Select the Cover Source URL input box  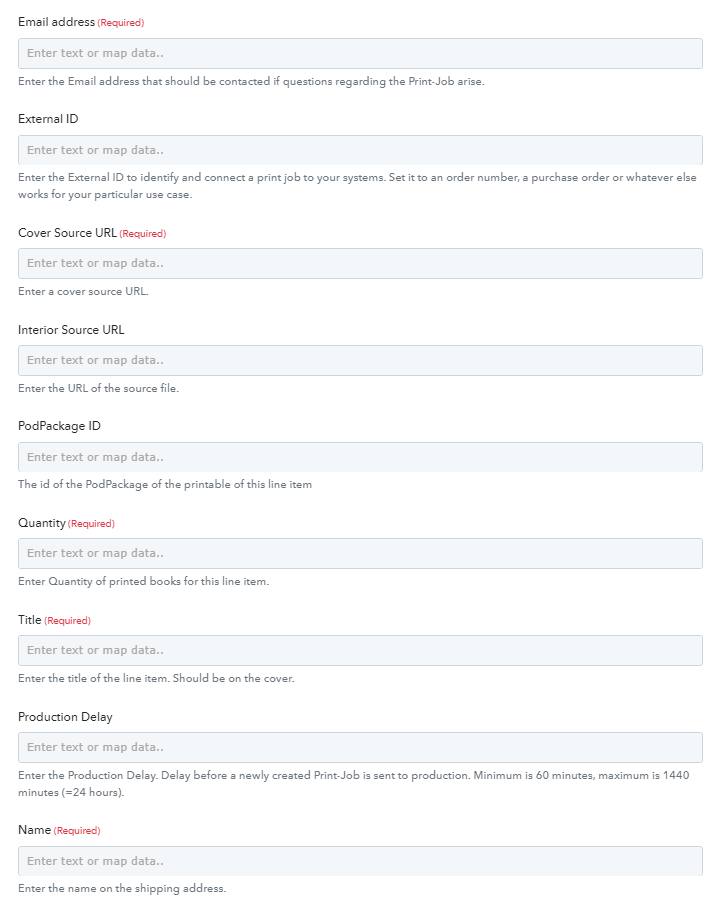tap(360, 263)
